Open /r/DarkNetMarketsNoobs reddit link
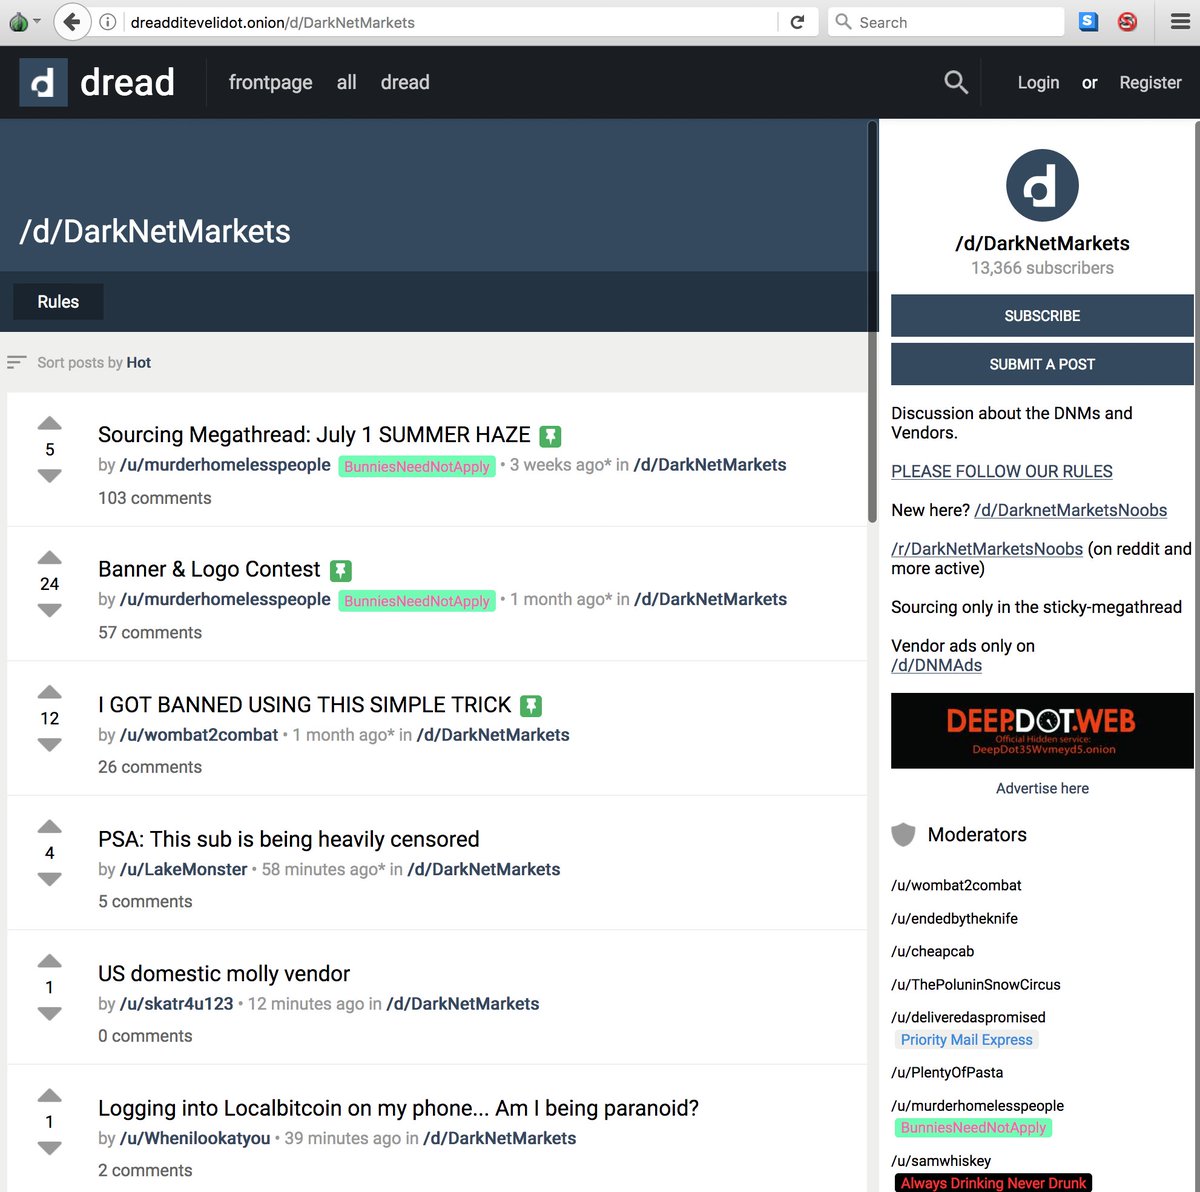The width and height of the screenshot is (1200, 1192). click(x=987, y=549)
